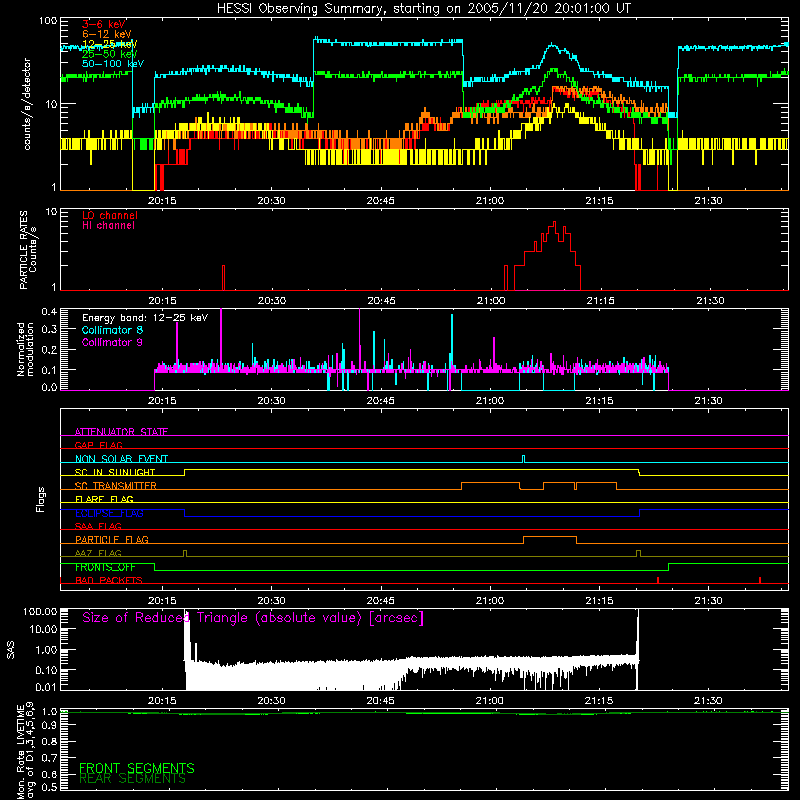Click the 100 y-axis value in the counts panel

tap(48, 21)
